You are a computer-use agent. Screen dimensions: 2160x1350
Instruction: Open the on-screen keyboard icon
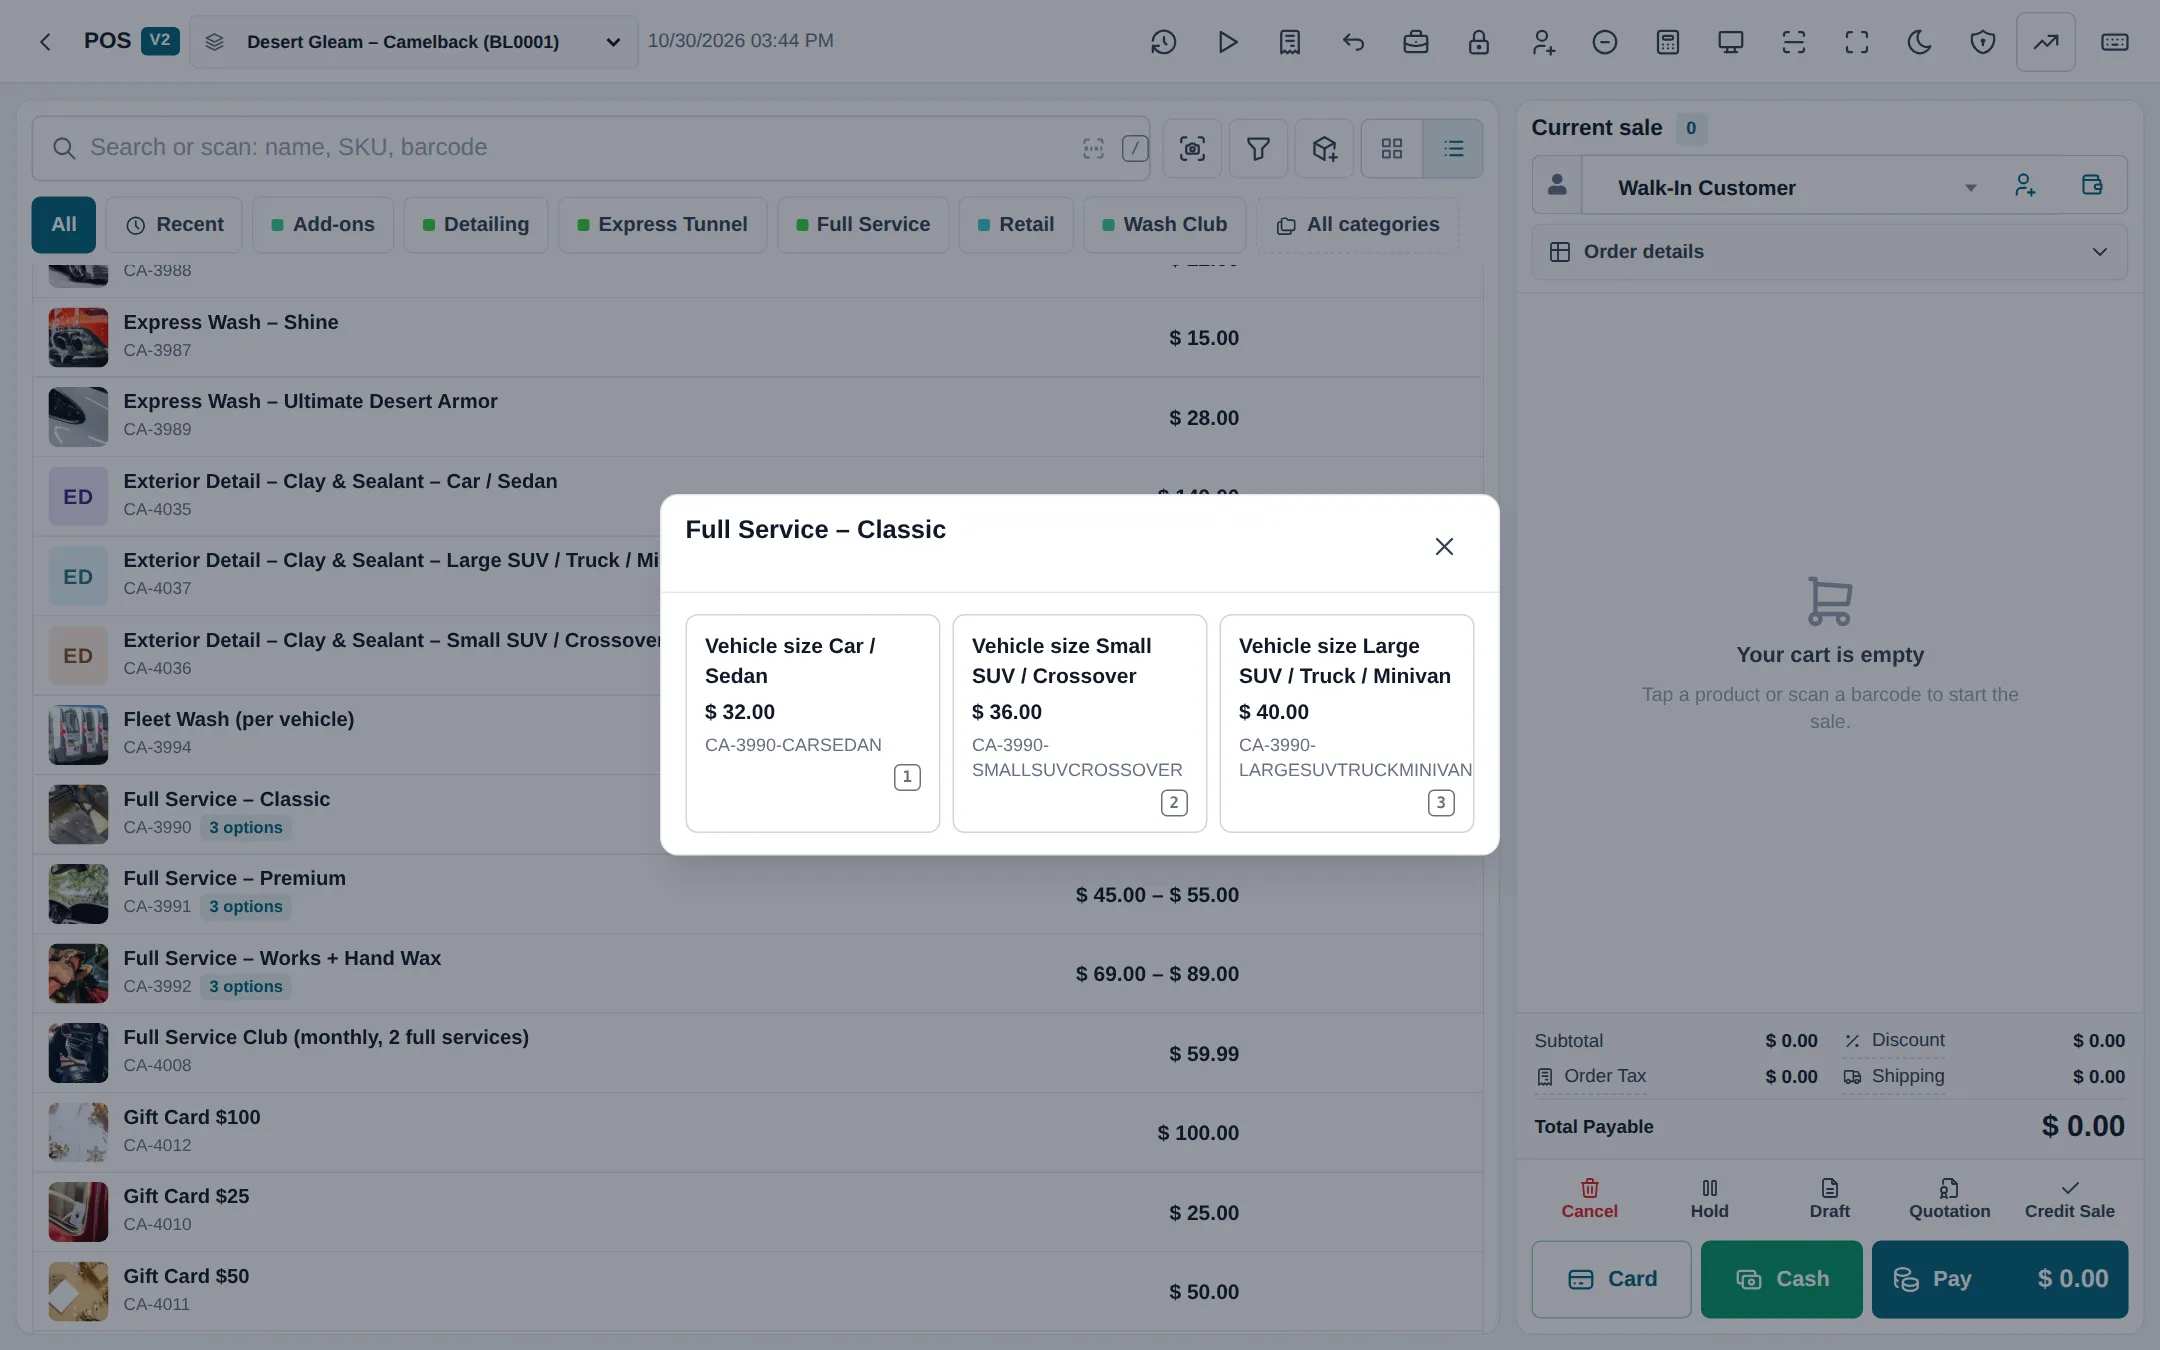[2115, 42]
